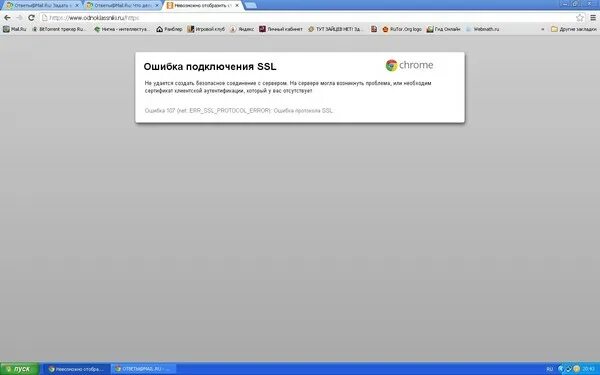Click the taskbar clock
Screen dimensions: 600x375
point(589,369)
